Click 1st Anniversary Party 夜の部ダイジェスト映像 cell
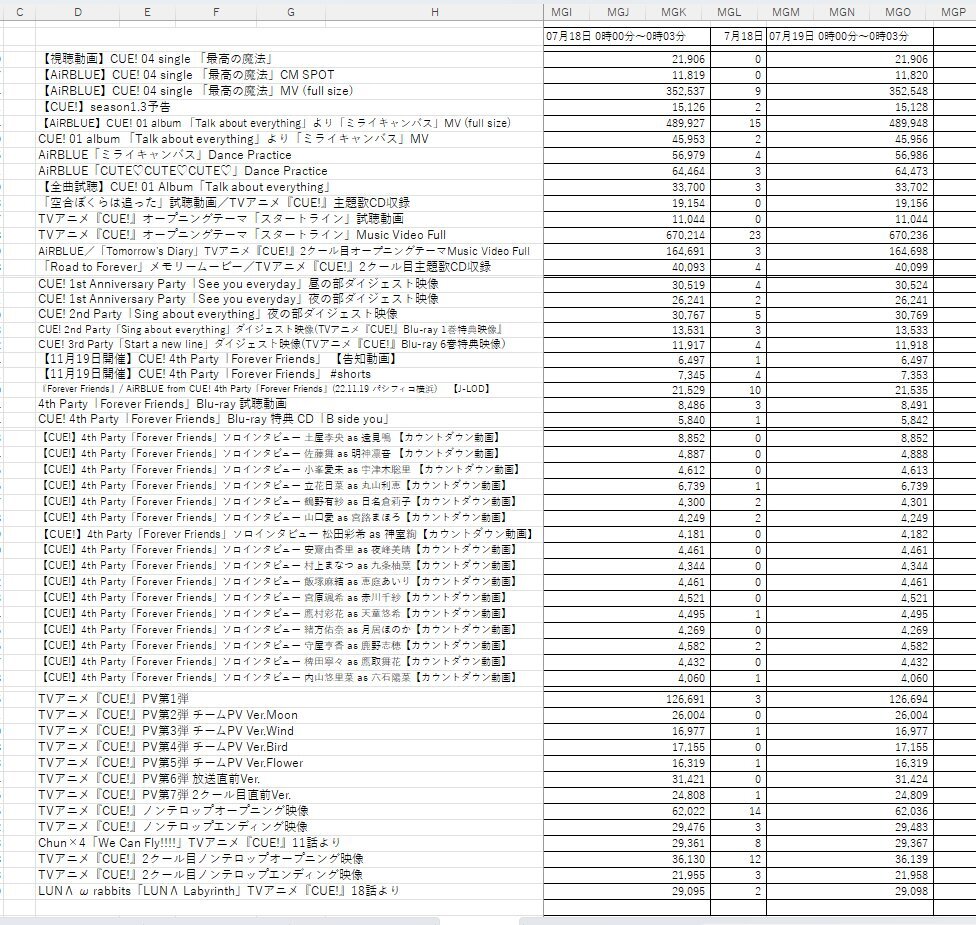This screenshot has height=925, width=976. coord(238,299)
